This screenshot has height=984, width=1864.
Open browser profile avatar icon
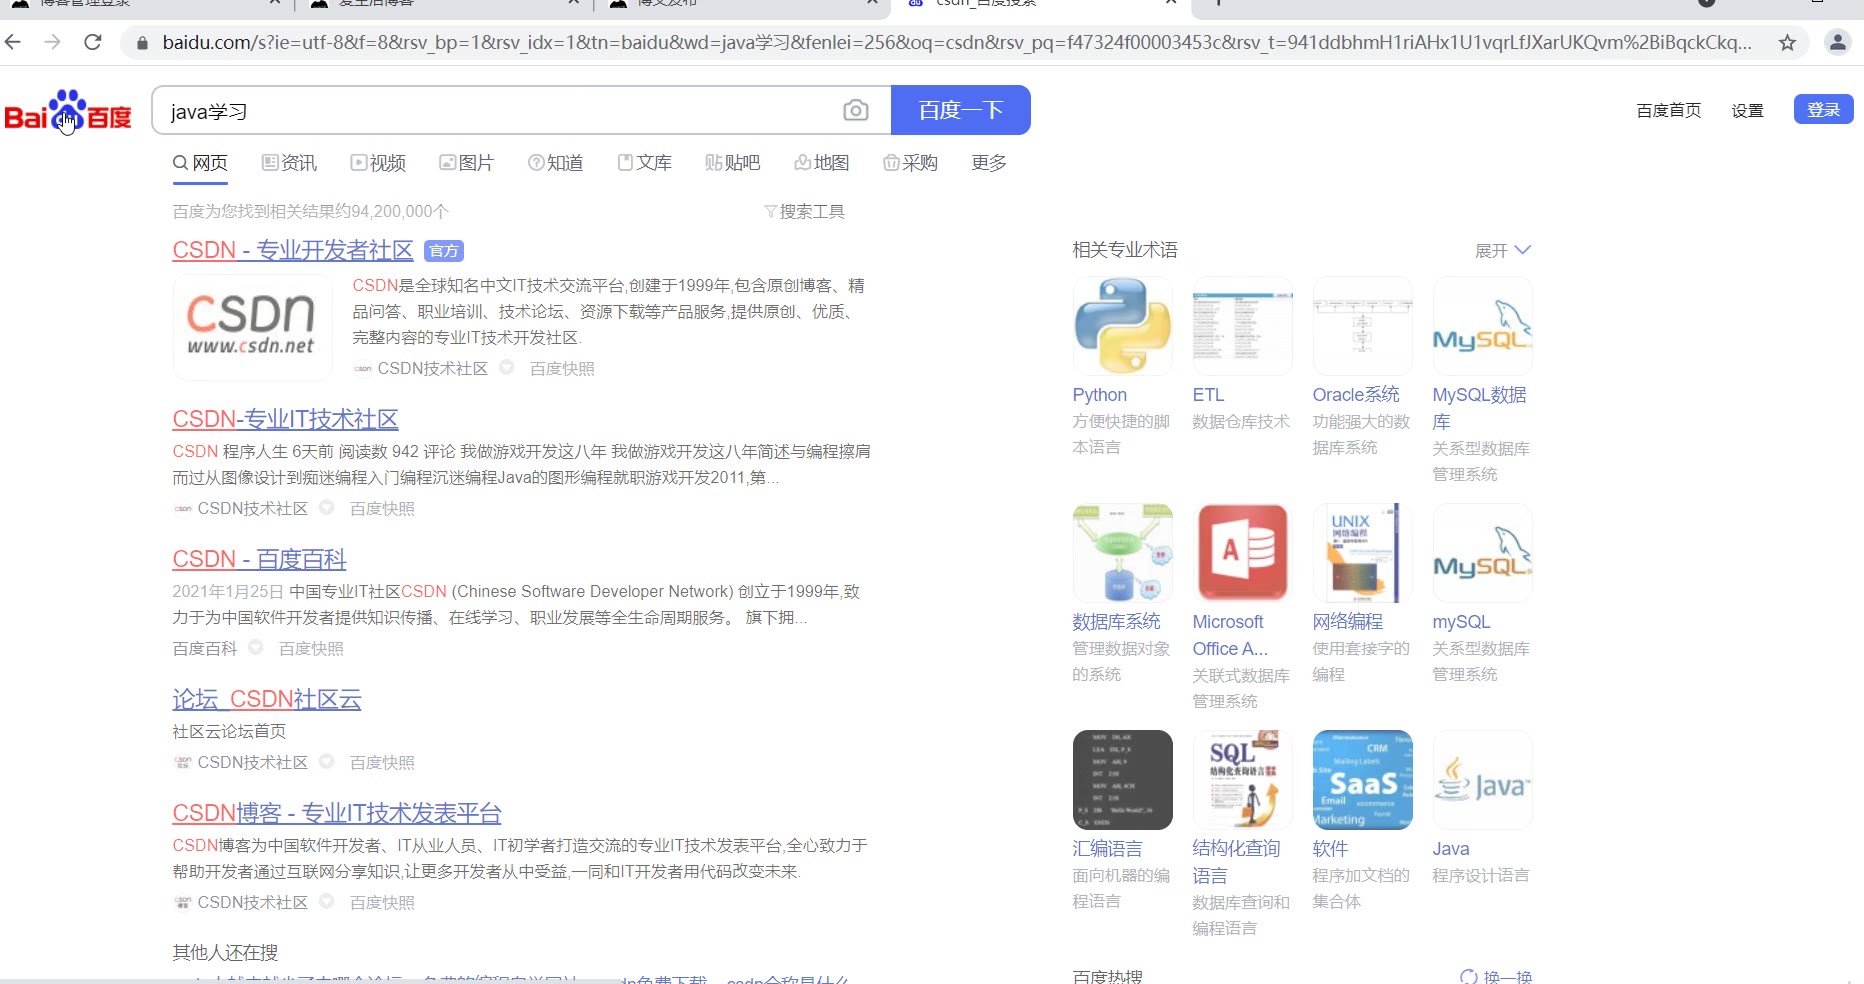pos(1838,43)
